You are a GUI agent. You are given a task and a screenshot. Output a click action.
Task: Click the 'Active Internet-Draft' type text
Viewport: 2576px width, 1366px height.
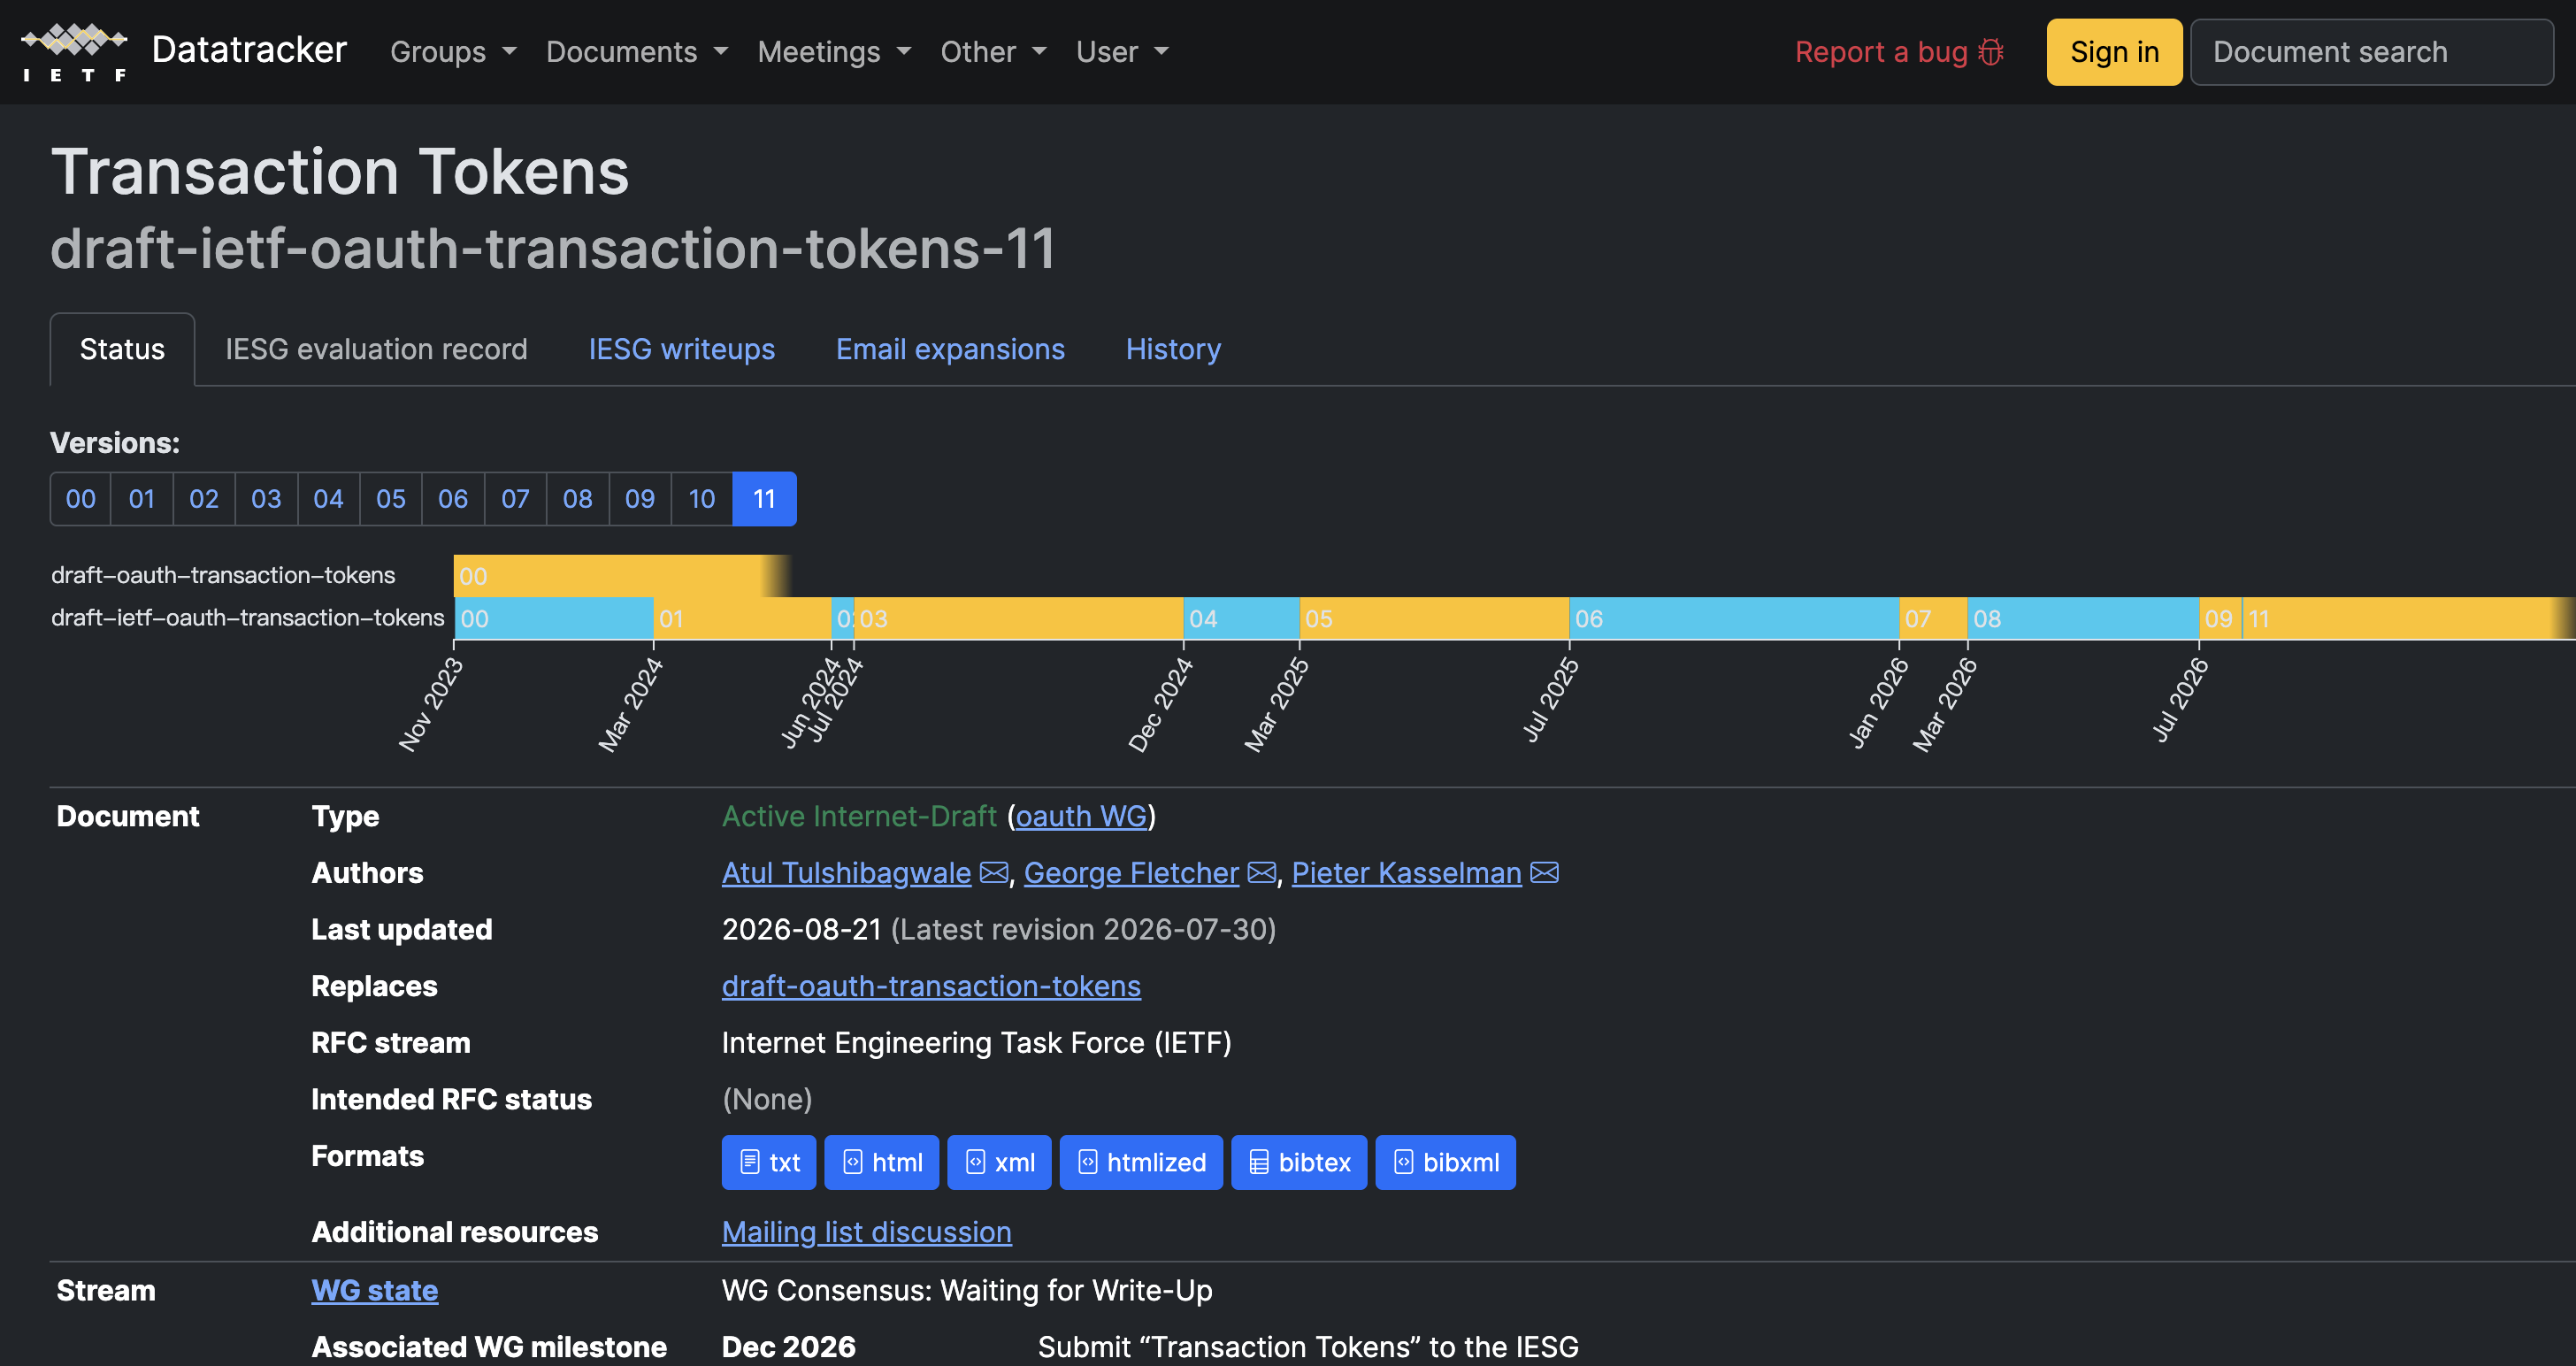[x=859, y=816]
